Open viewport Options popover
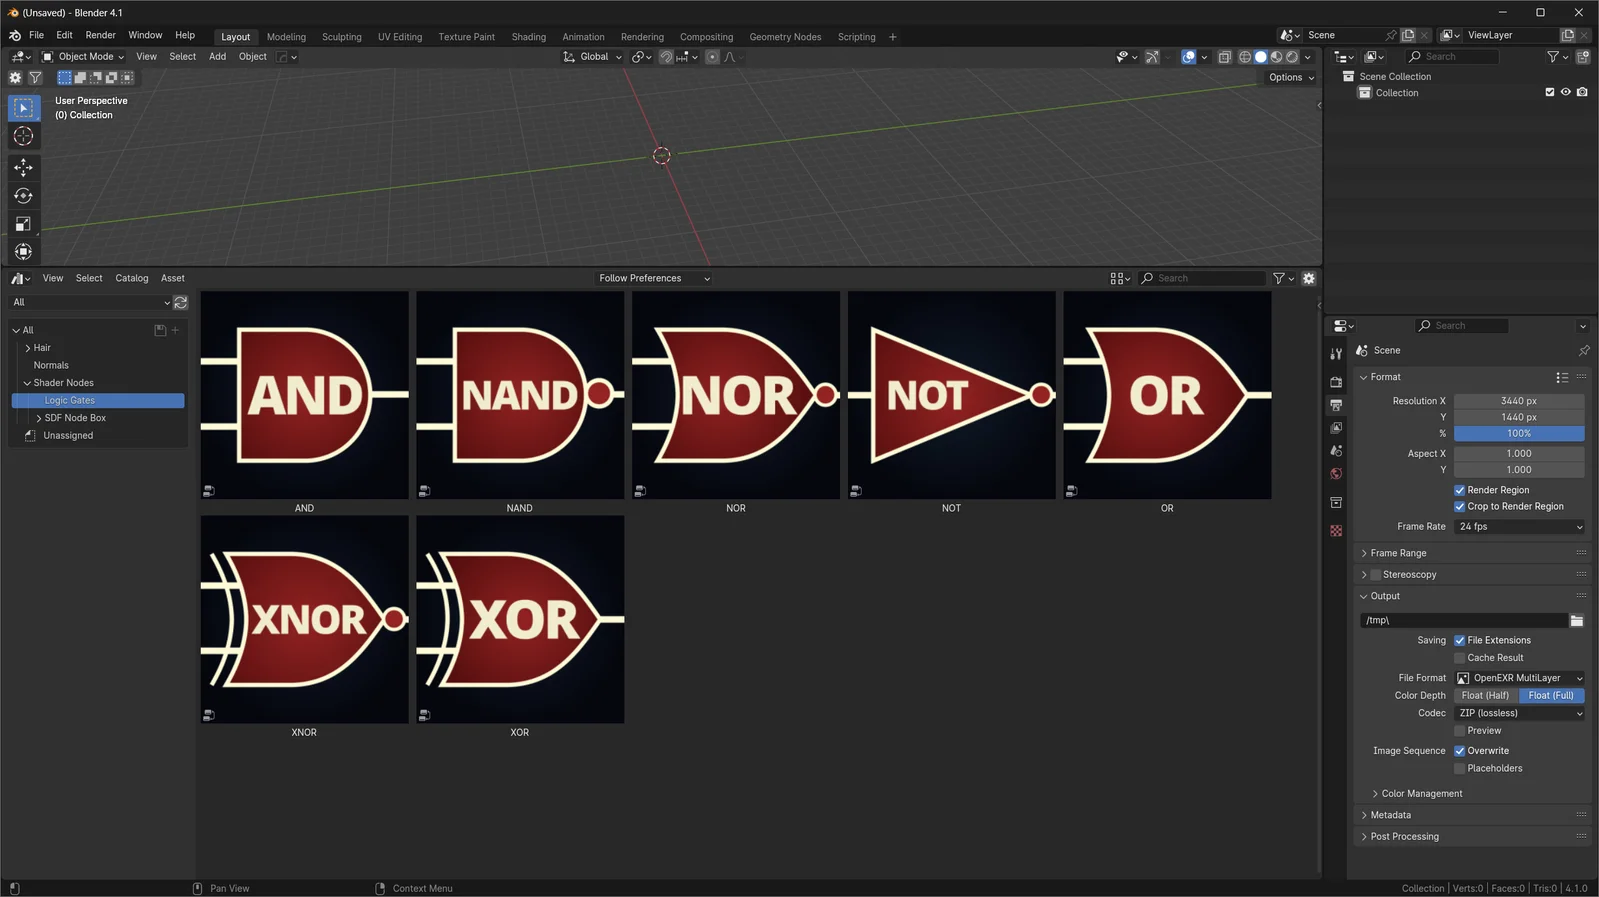 tap(1291, 77)
